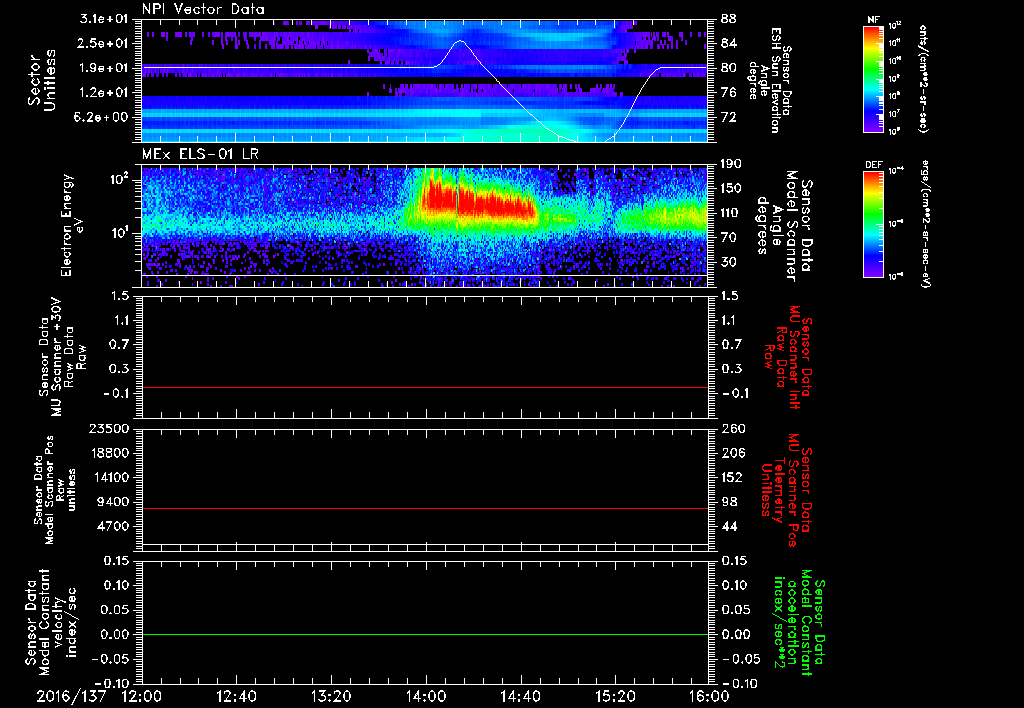Click the "12:40" time axis label
This screenshot has width=1024, height=708.
236,696
